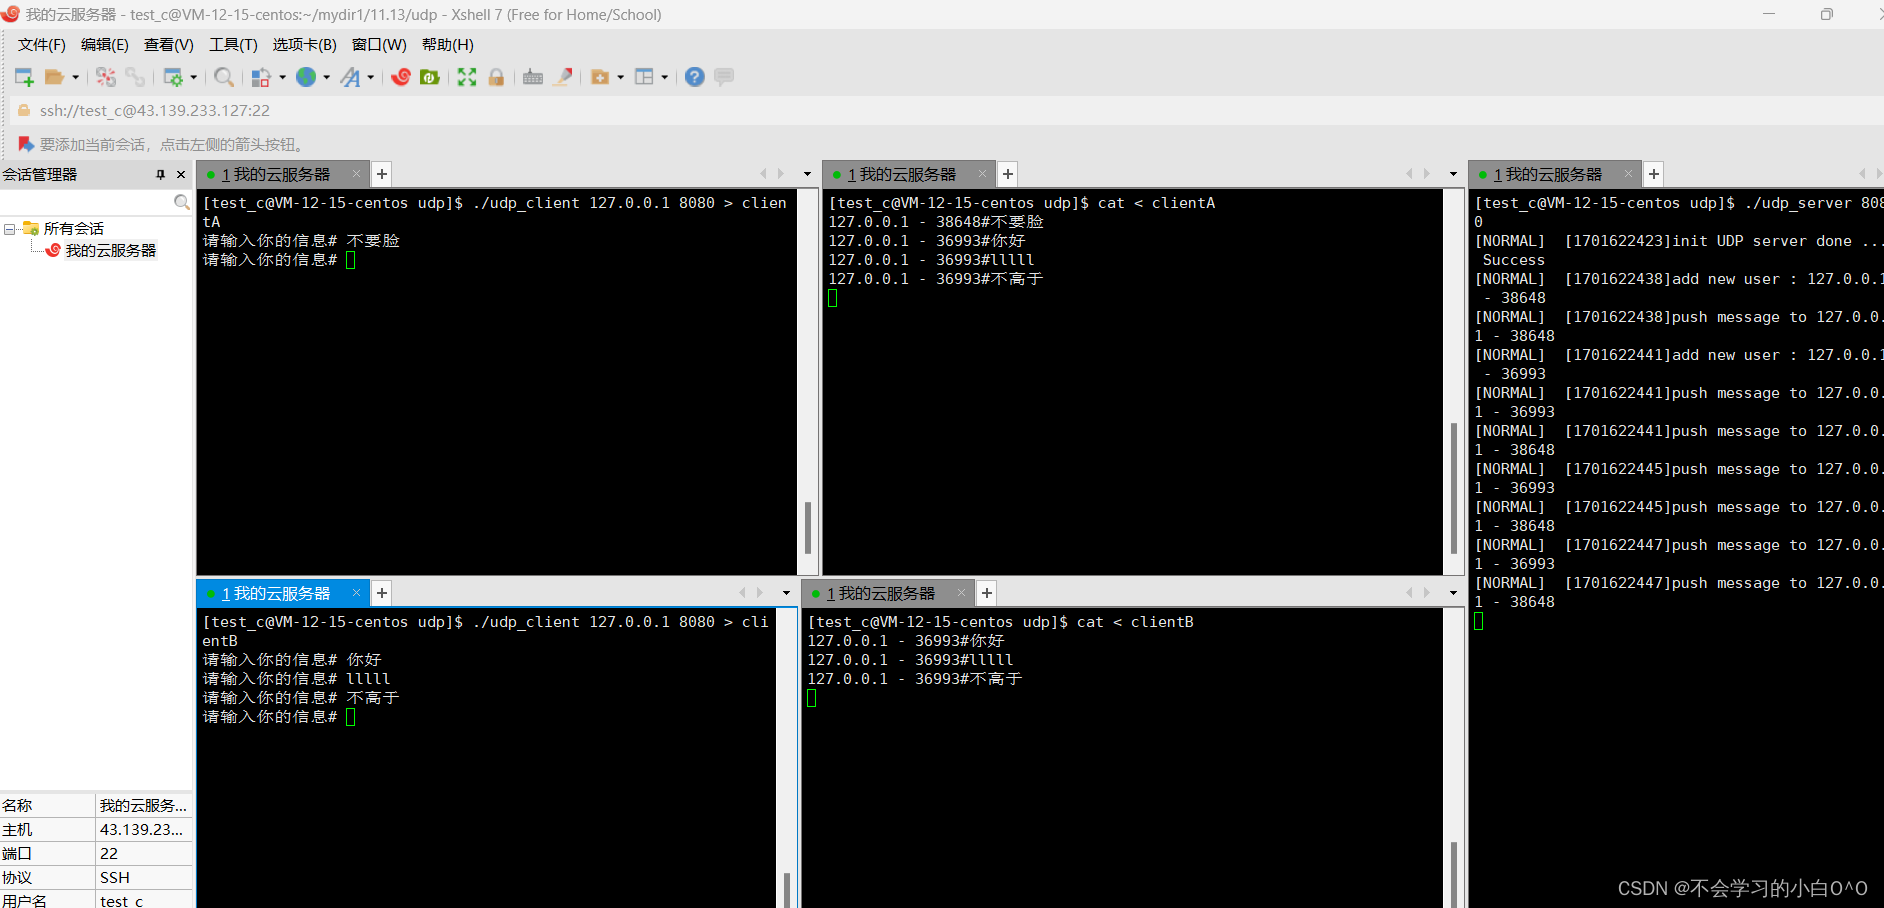Click the lock screen toolbar icon

(496, 77)
